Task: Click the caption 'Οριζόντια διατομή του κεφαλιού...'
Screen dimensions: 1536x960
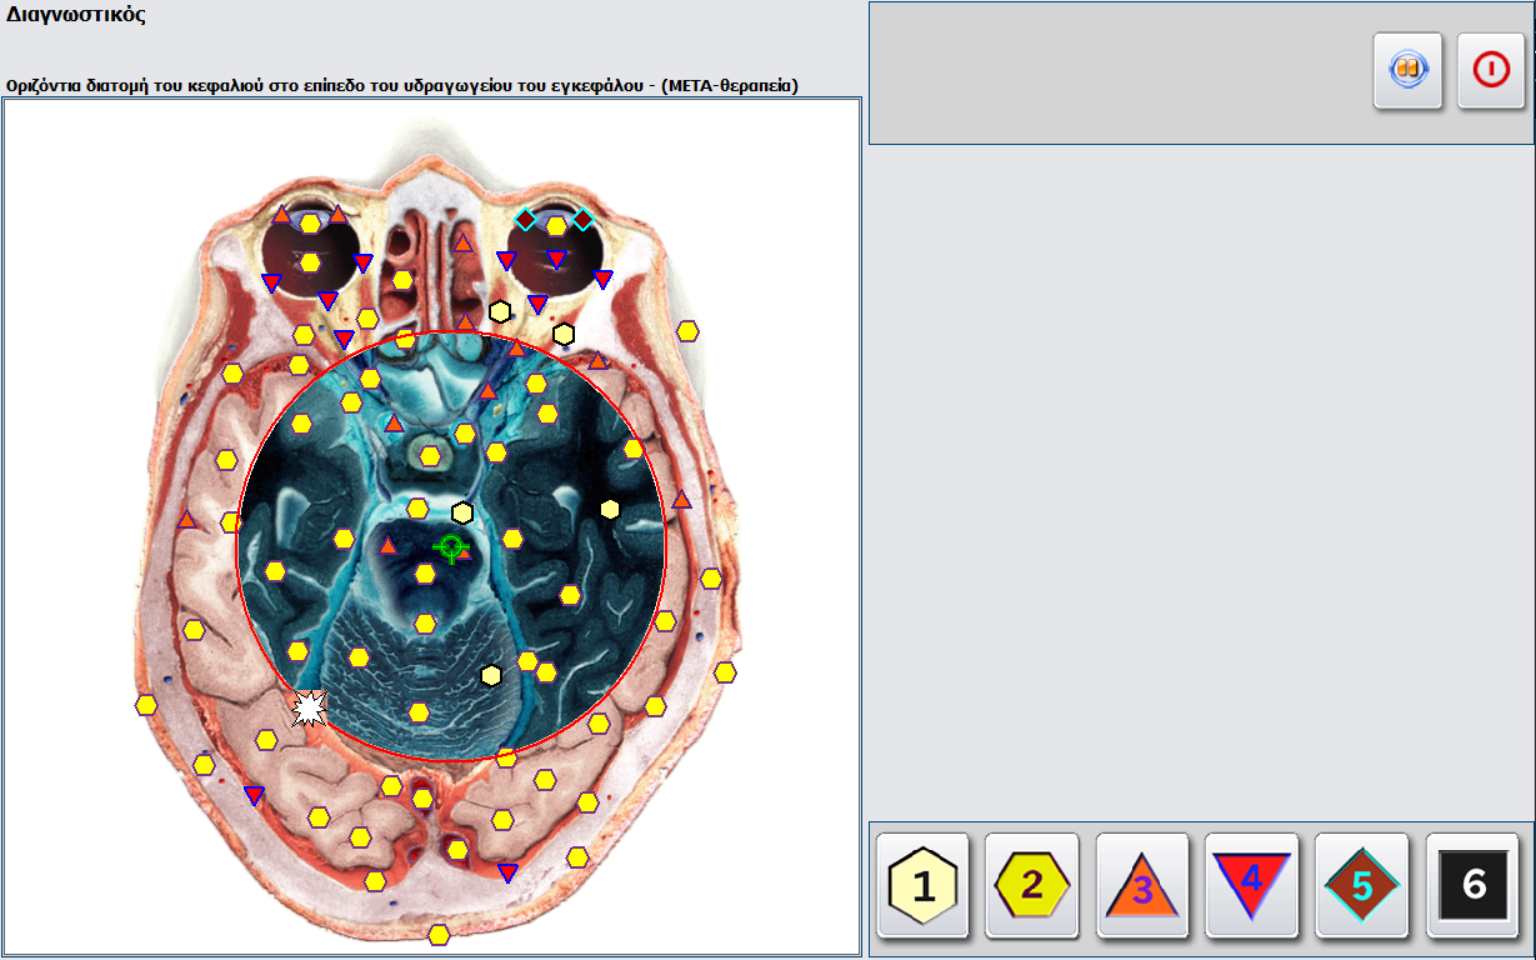Action: click(x=402, y=86)
